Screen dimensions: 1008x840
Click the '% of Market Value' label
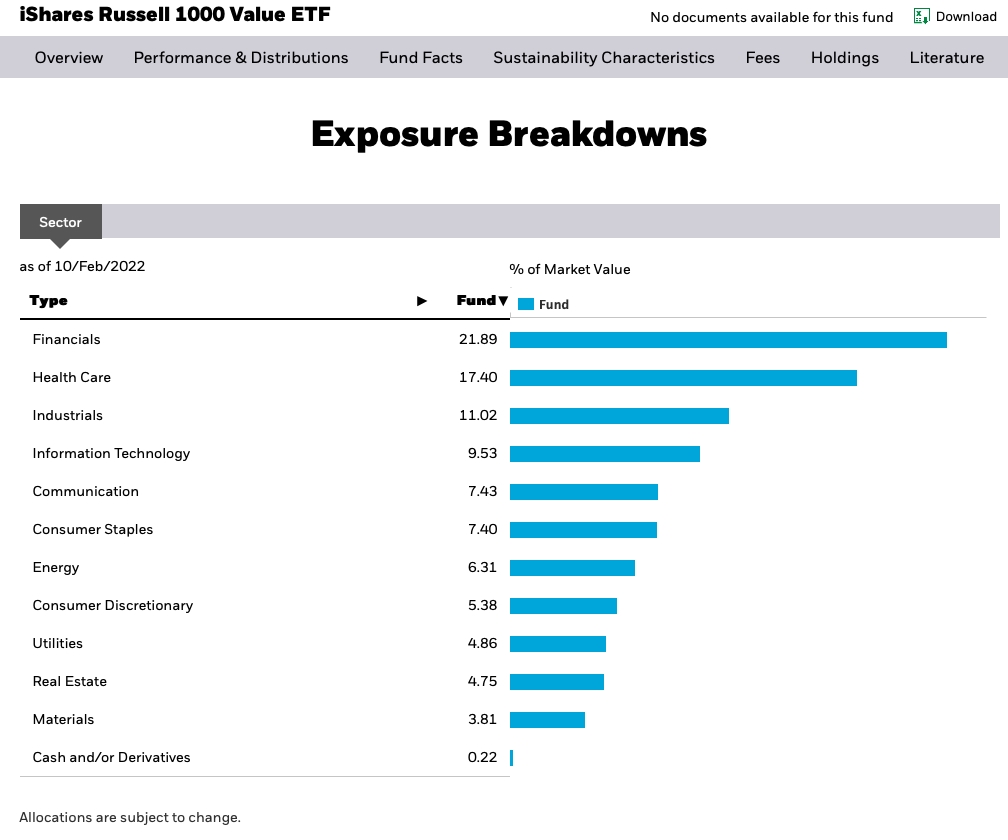pyautogui.click(x=570, y=269)
